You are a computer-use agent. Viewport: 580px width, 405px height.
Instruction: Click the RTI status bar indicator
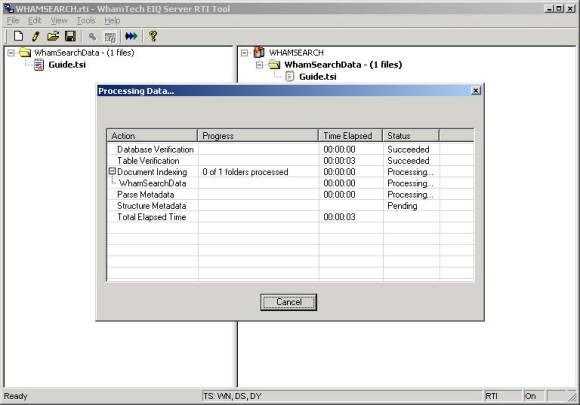502,396
